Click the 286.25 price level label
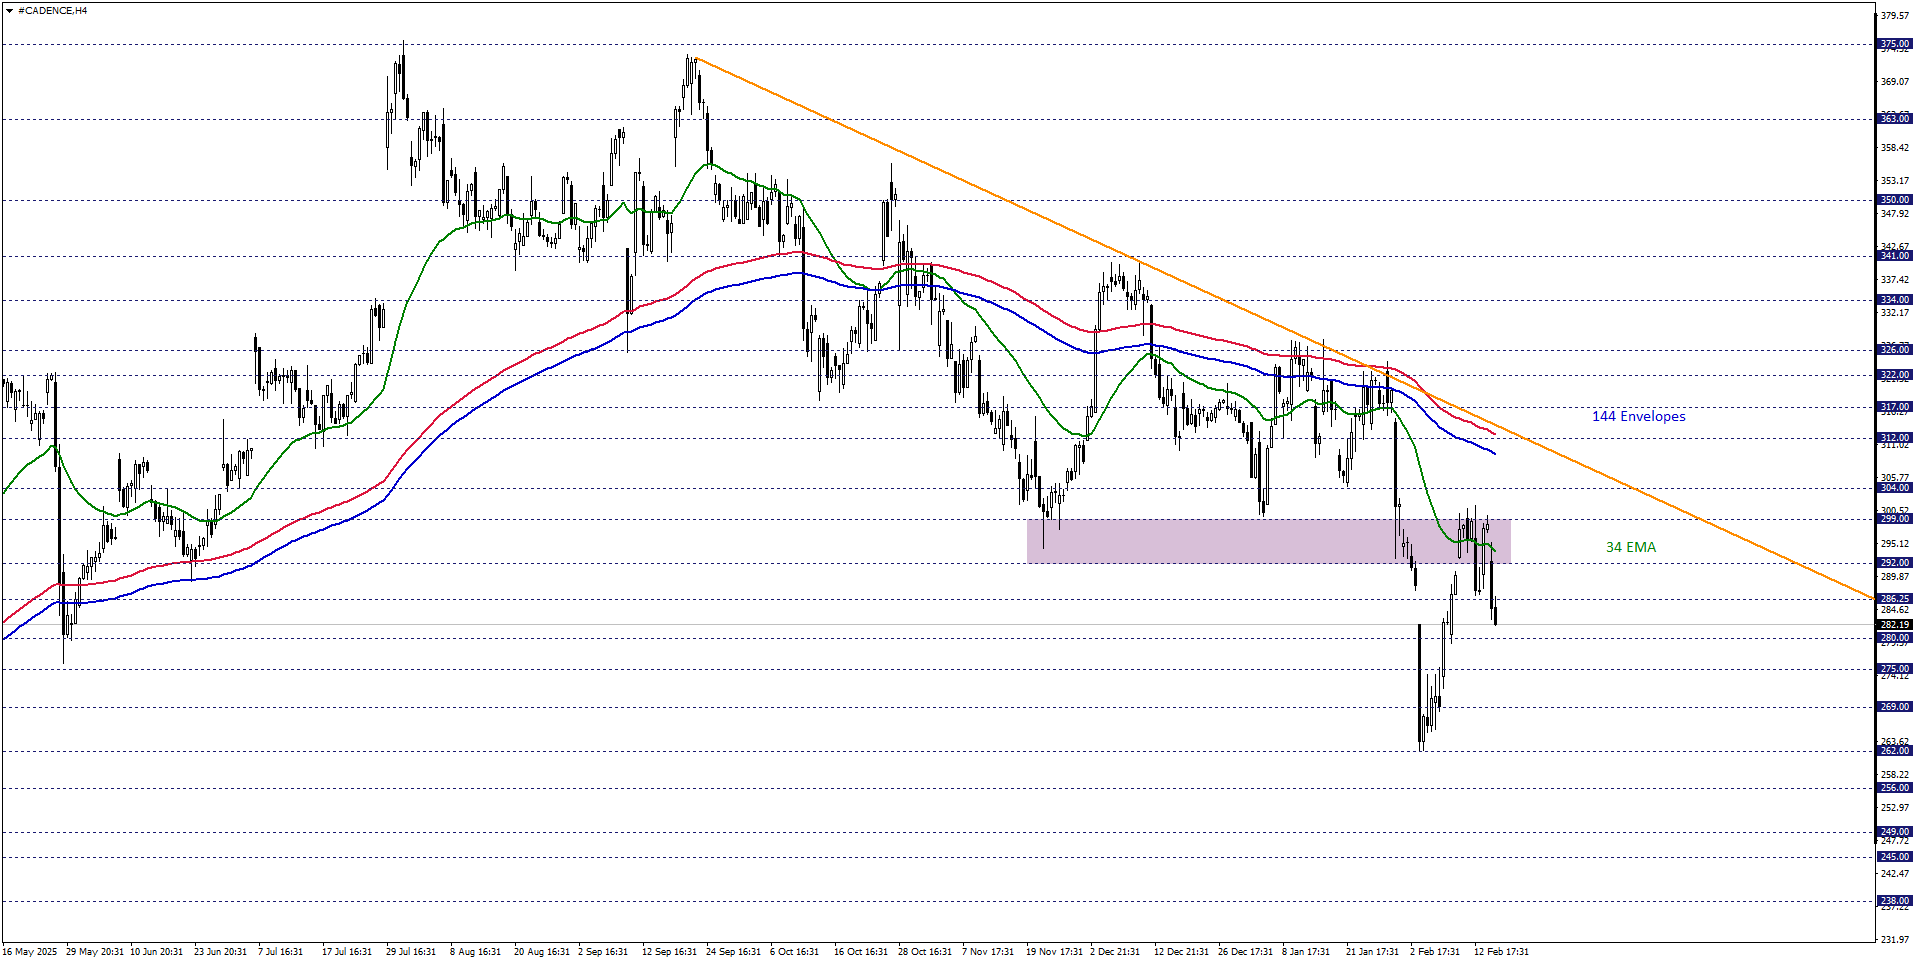The image size is (1916, 963). (1894, 599)
